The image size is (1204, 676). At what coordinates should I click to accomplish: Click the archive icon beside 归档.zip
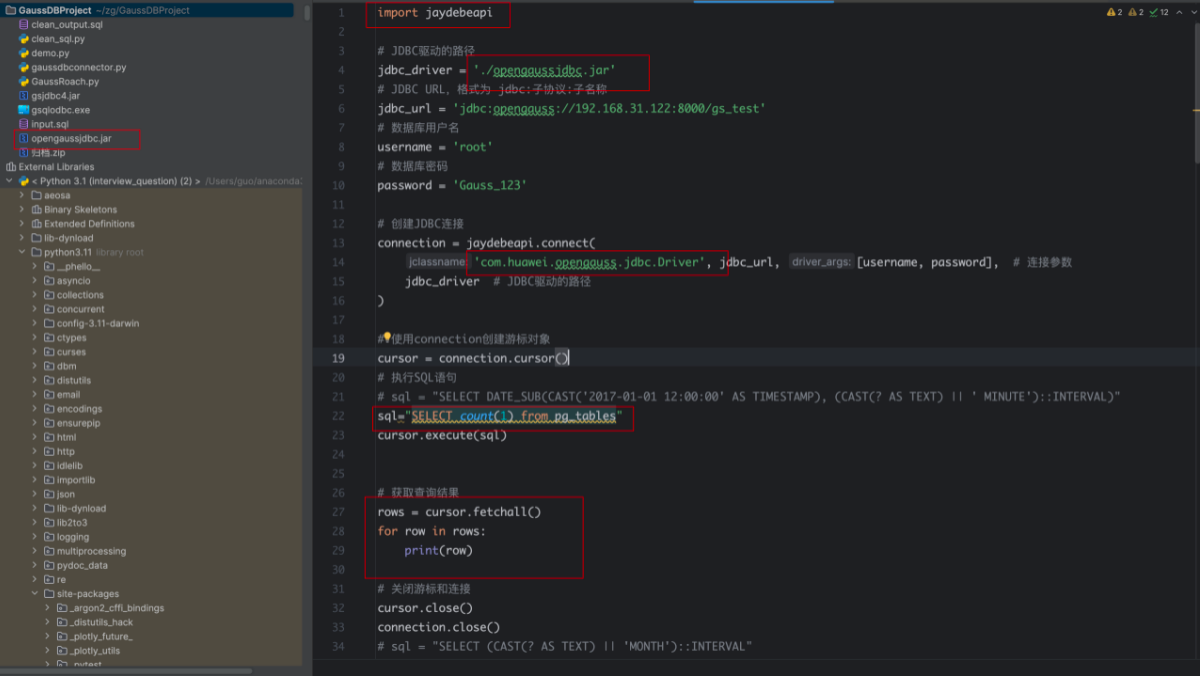(24, 153)
